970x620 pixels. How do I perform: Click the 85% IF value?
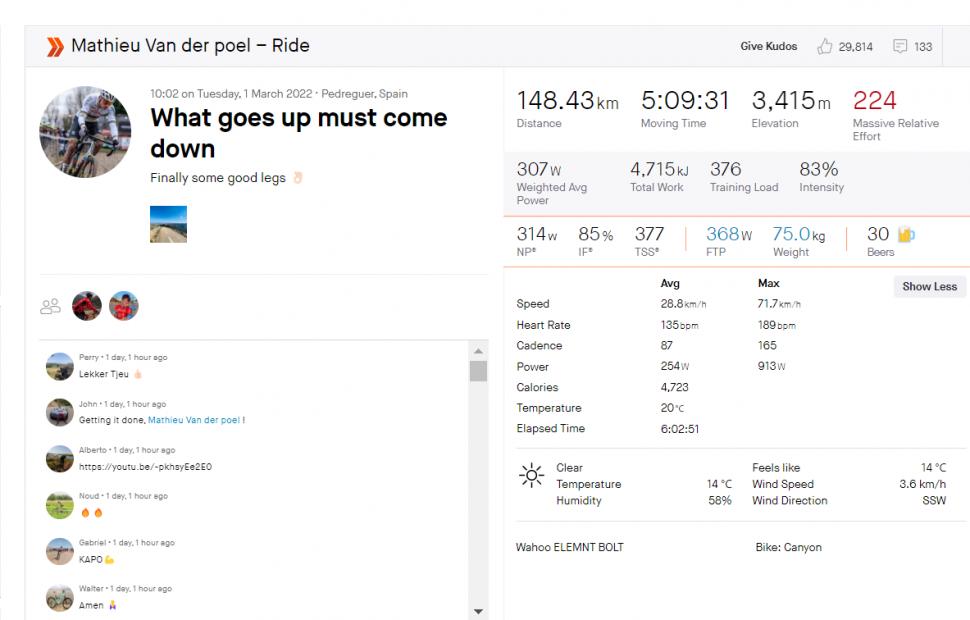click(x=596, y=234)
